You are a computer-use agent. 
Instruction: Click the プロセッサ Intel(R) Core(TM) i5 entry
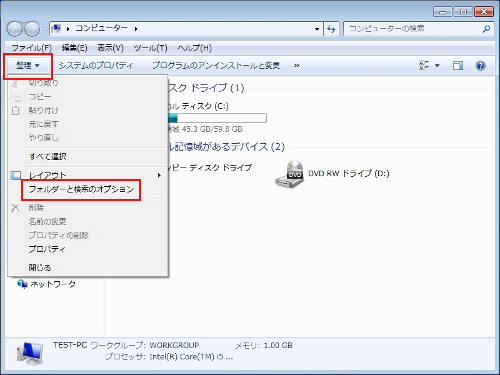coord(169,357)
